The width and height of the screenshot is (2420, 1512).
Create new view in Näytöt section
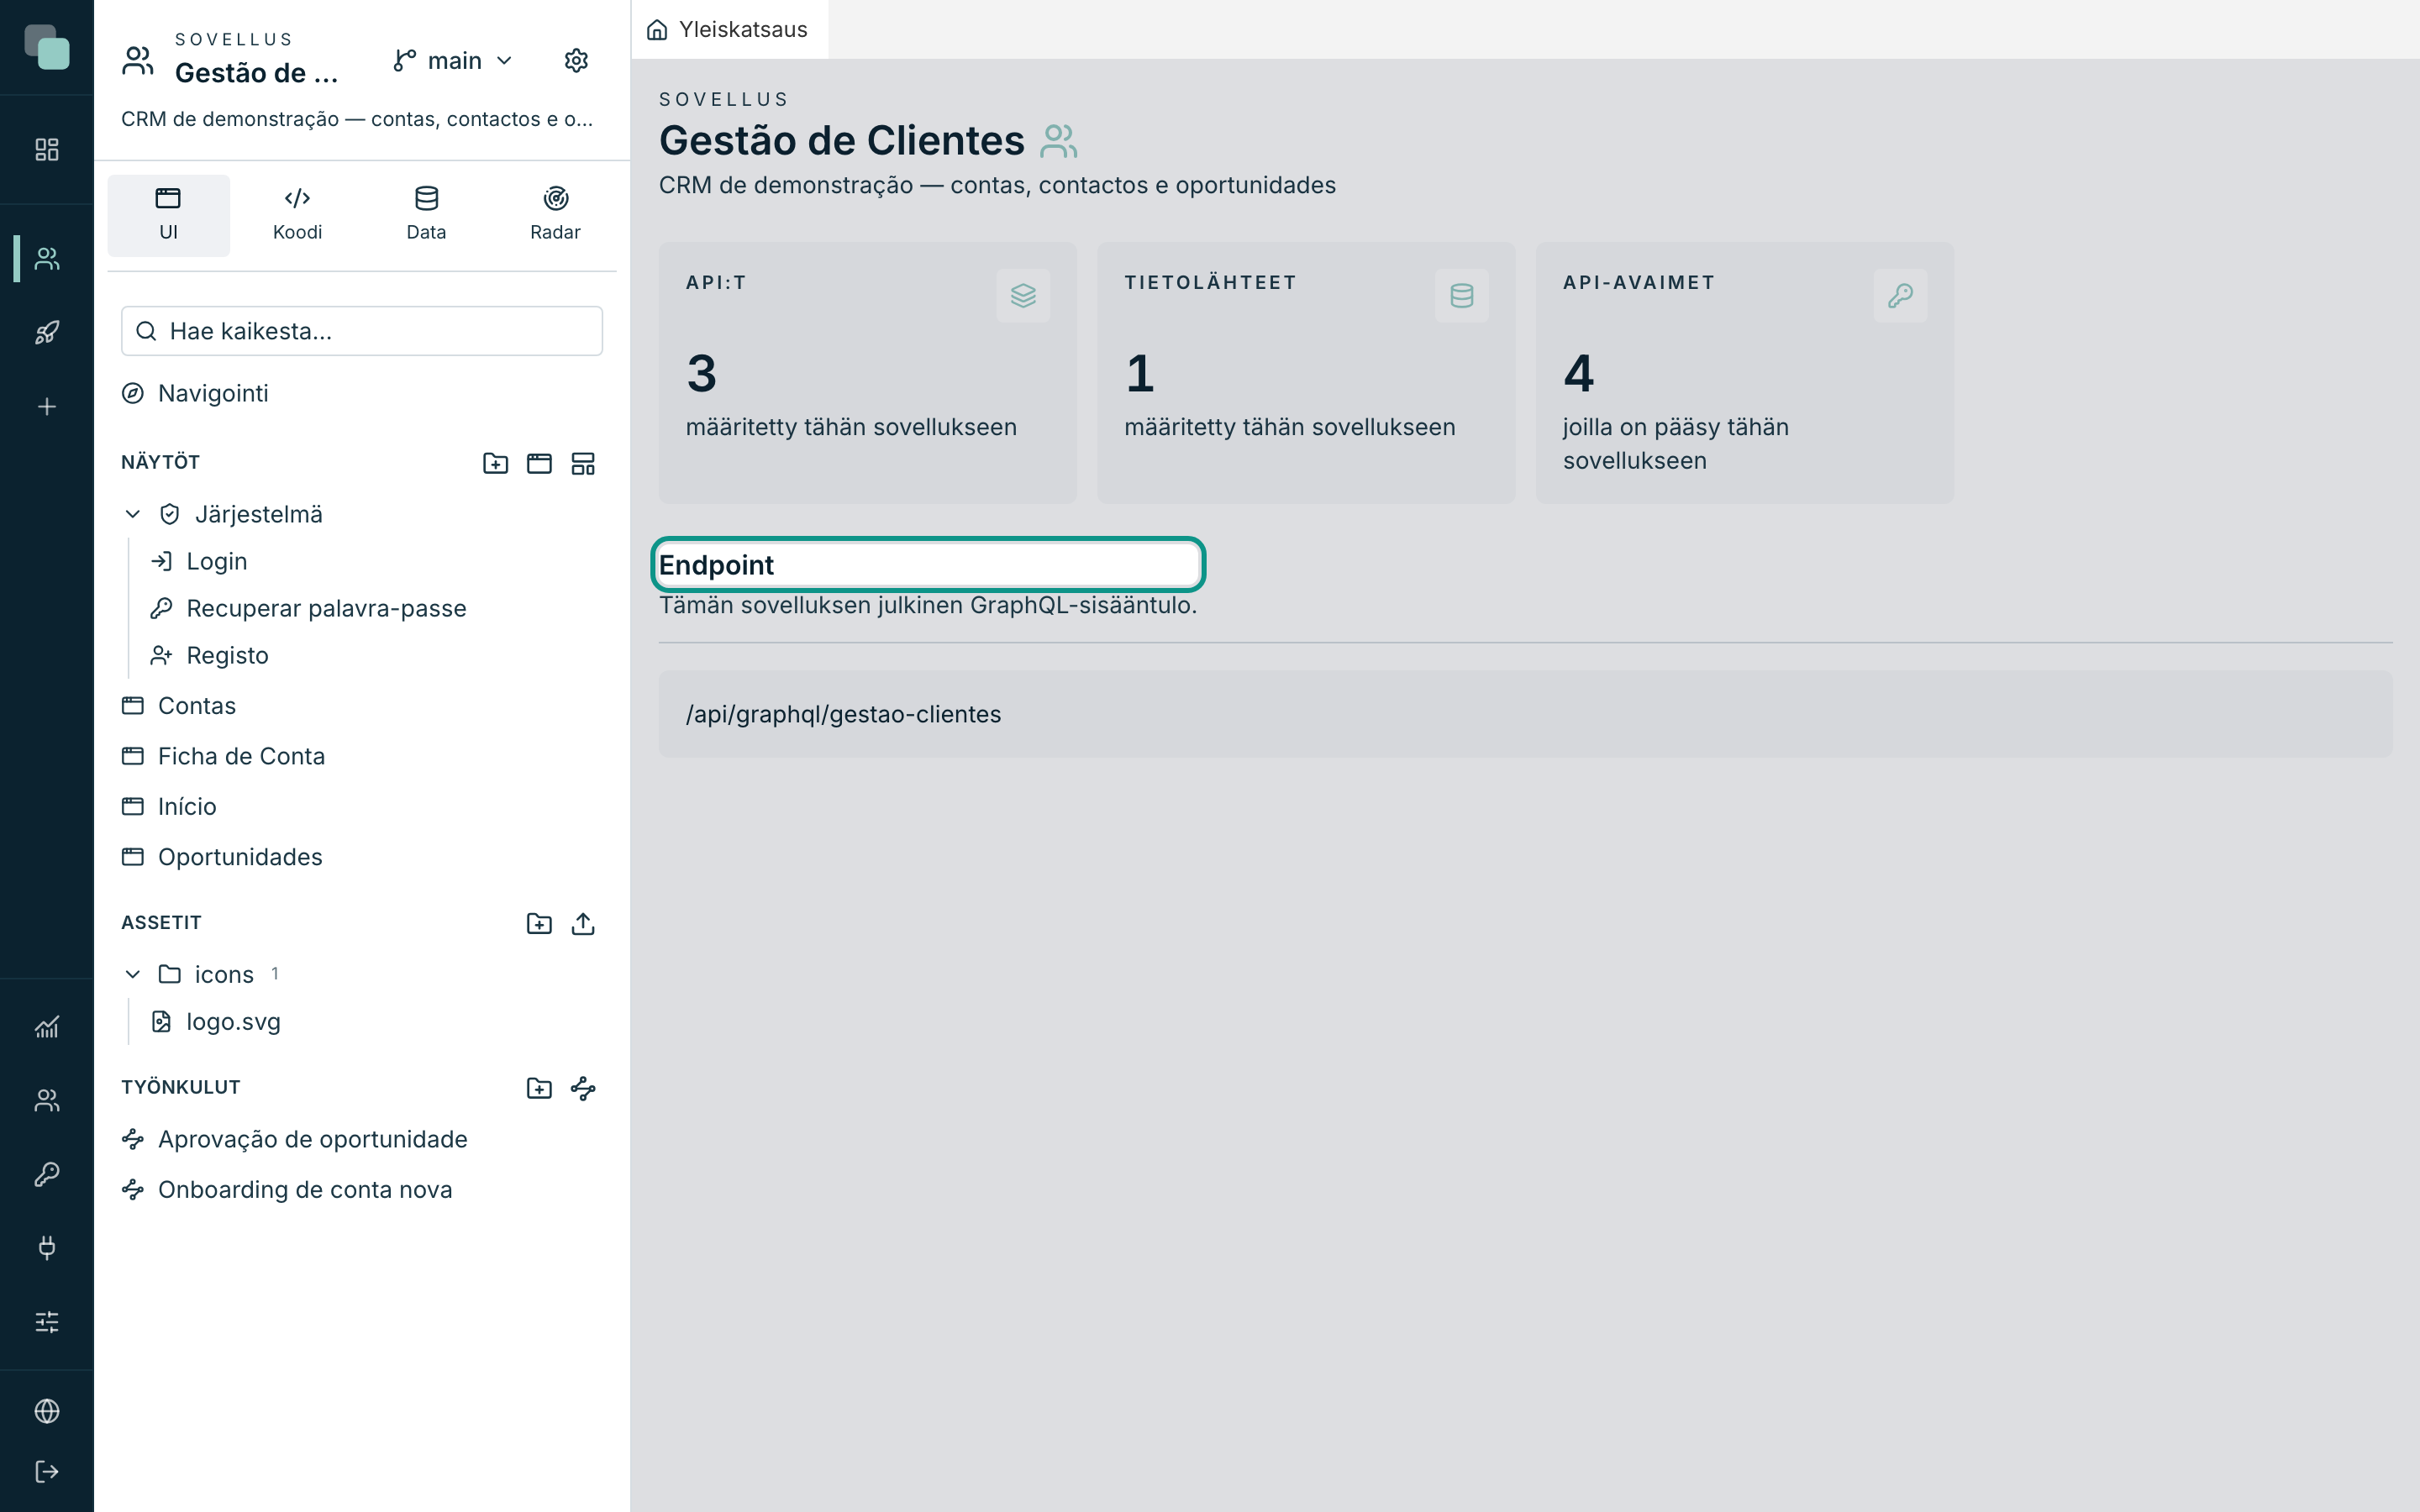click(x=540, y=463)
